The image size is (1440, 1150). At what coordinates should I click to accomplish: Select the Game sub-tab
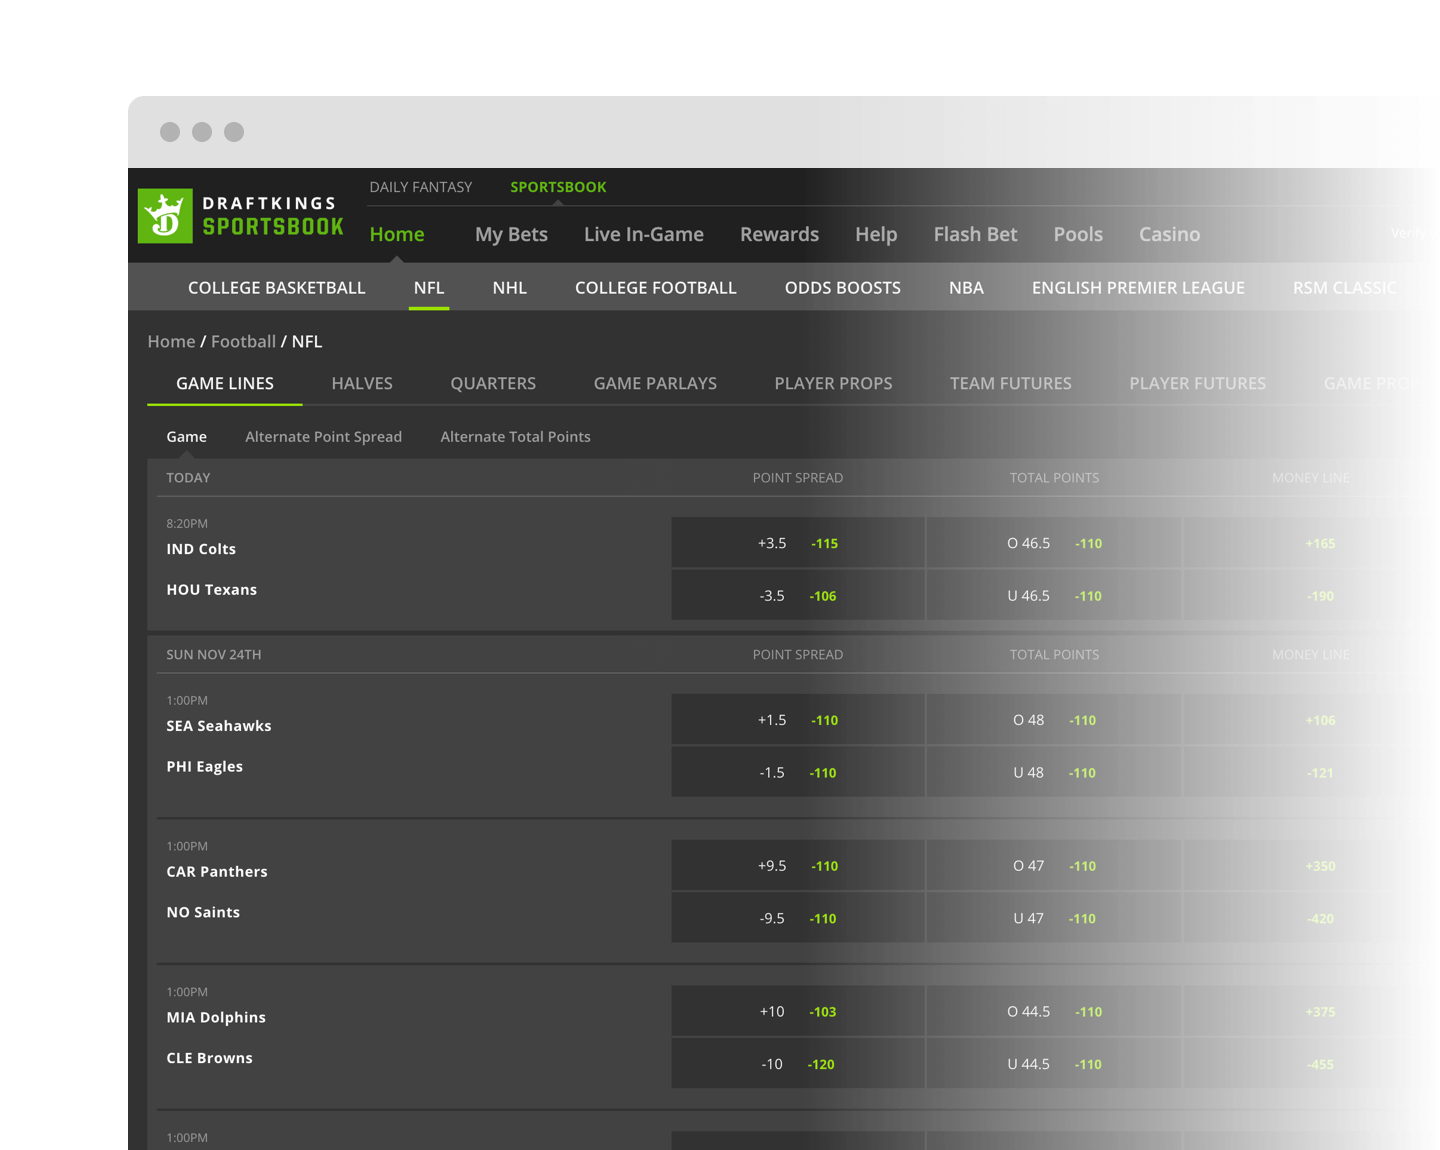[187, 437]
